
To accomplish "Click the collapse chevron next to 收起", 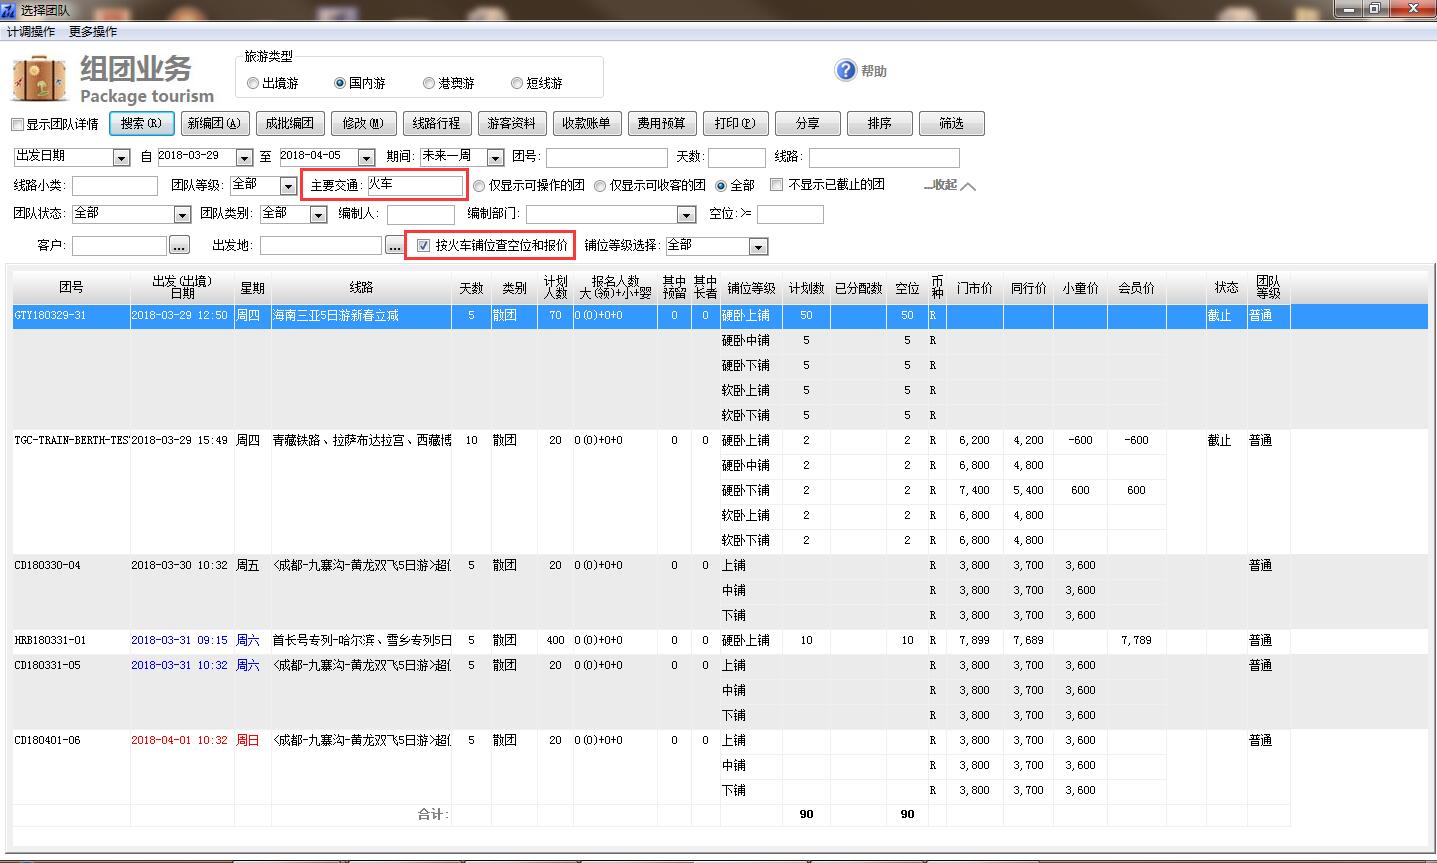I will [968, 186].
